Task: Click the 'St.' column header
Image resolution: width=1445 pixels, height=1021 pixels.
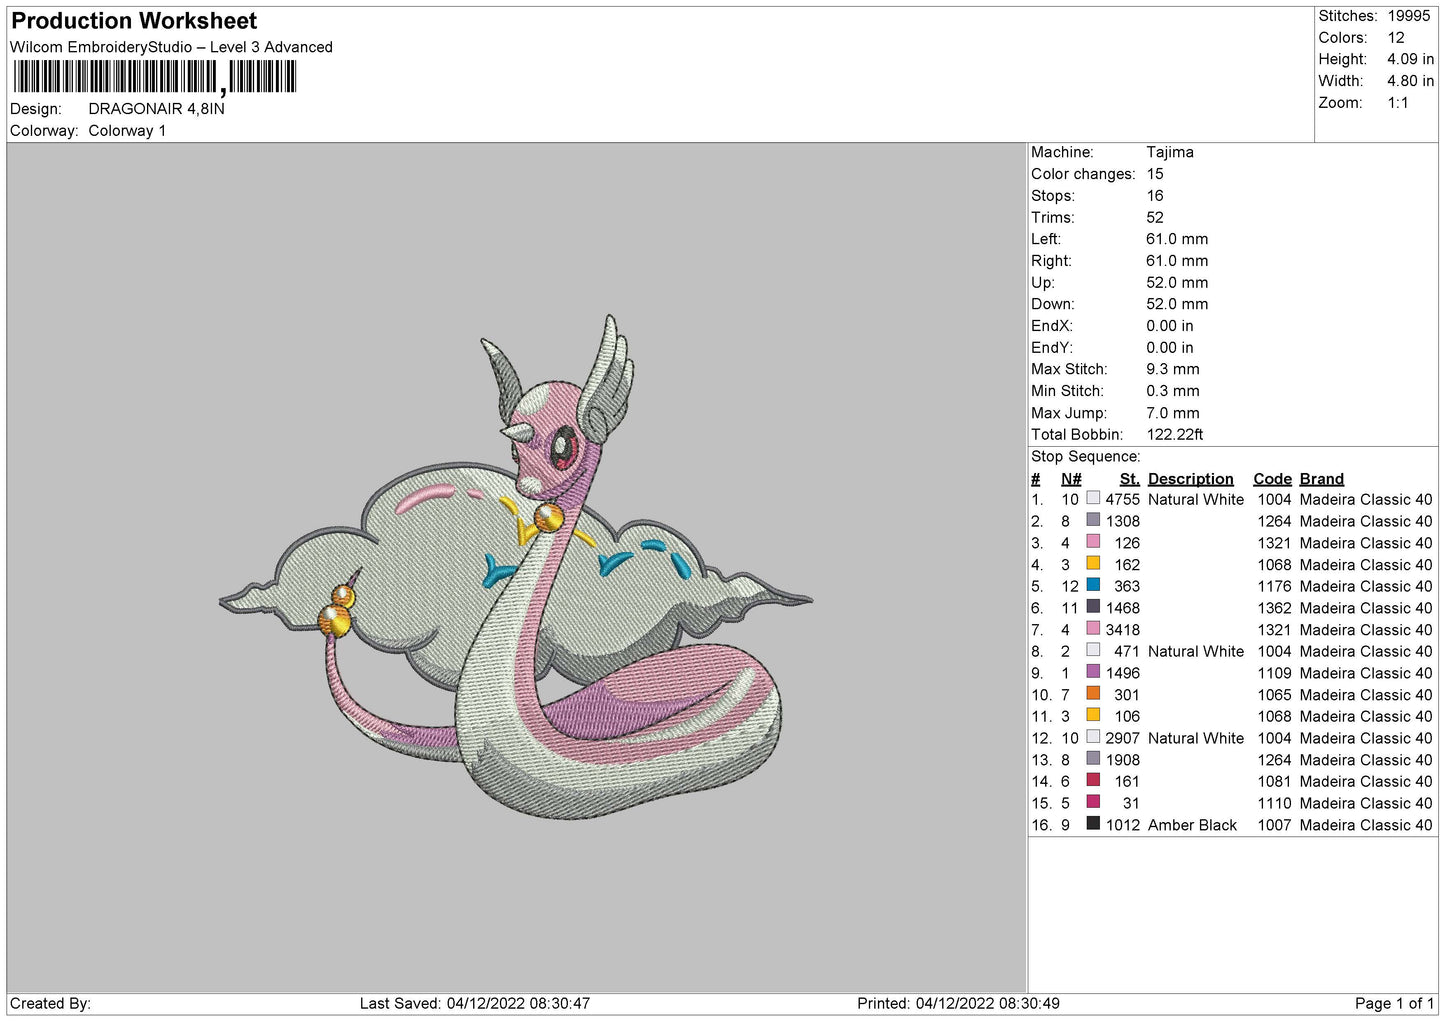Action: point(1130,479)
